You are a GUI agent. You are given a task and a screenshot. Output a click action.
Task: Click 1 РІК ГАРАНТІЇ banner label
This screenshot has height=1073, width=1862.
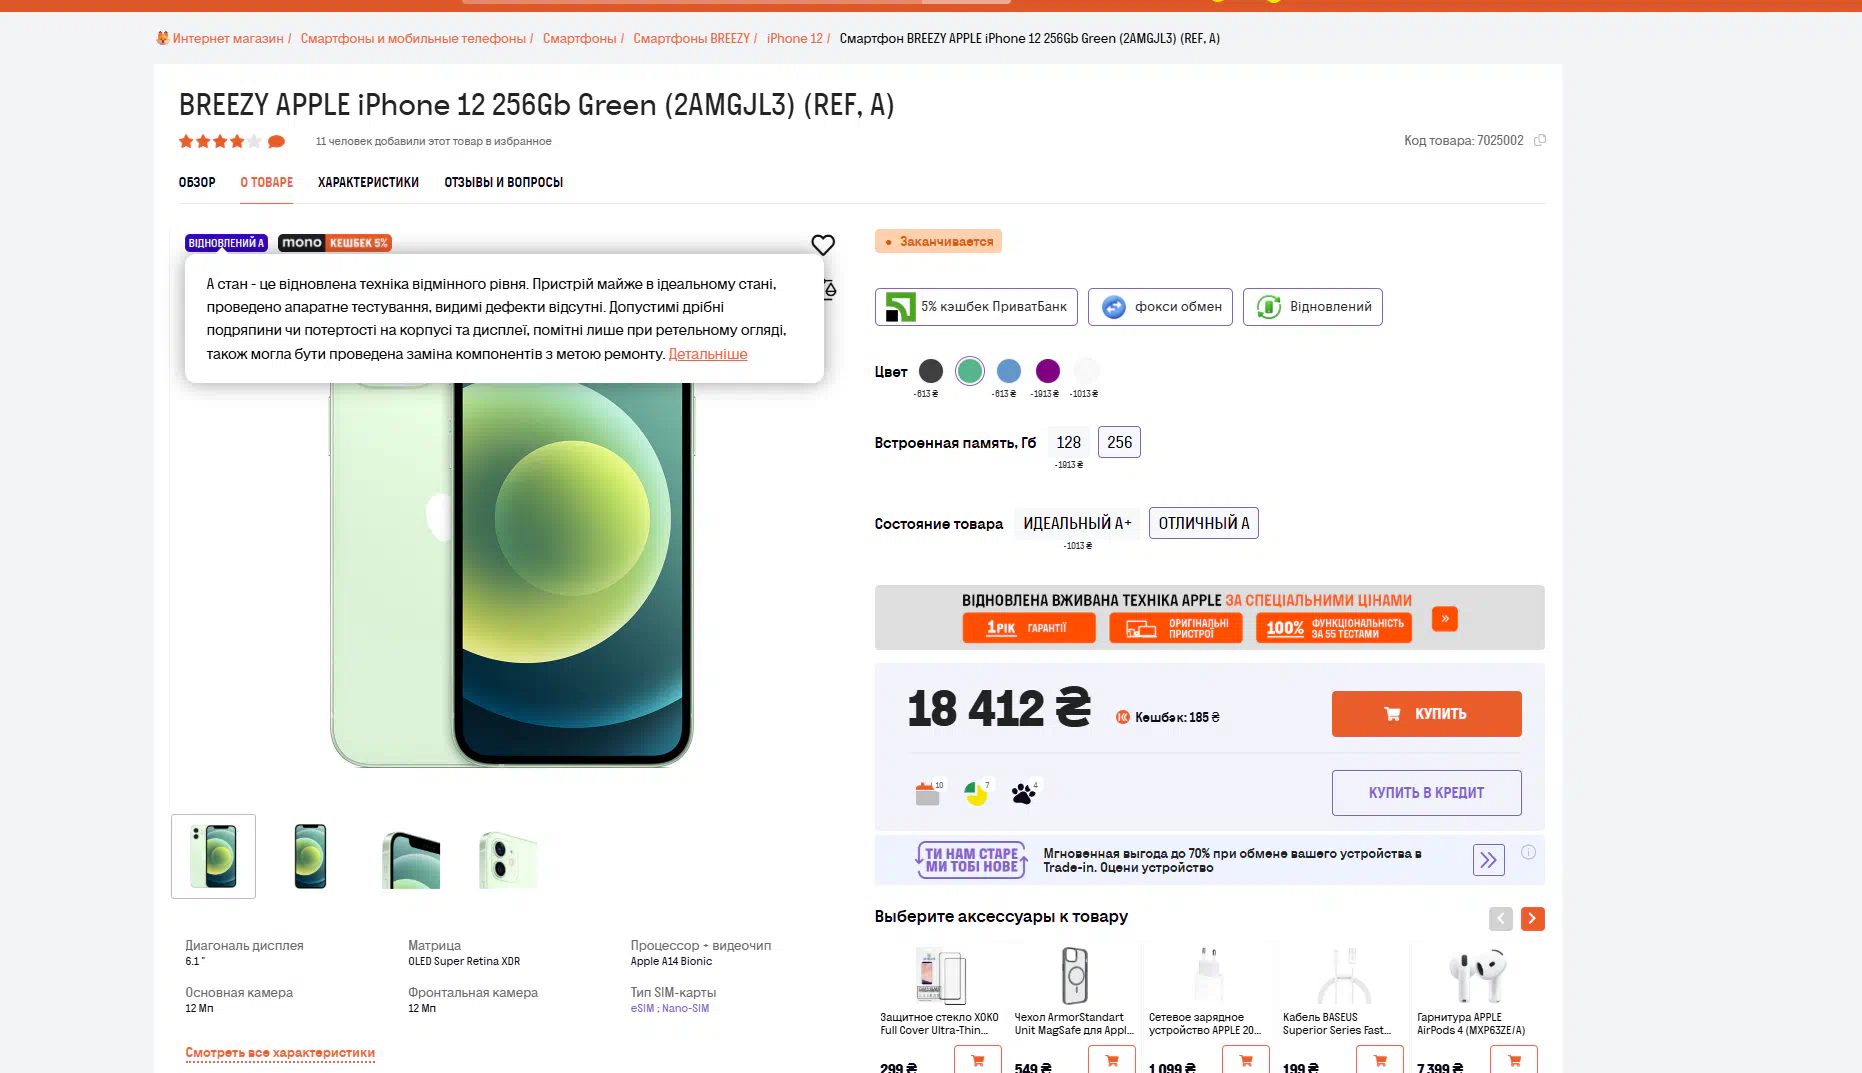click(1028, 628)
